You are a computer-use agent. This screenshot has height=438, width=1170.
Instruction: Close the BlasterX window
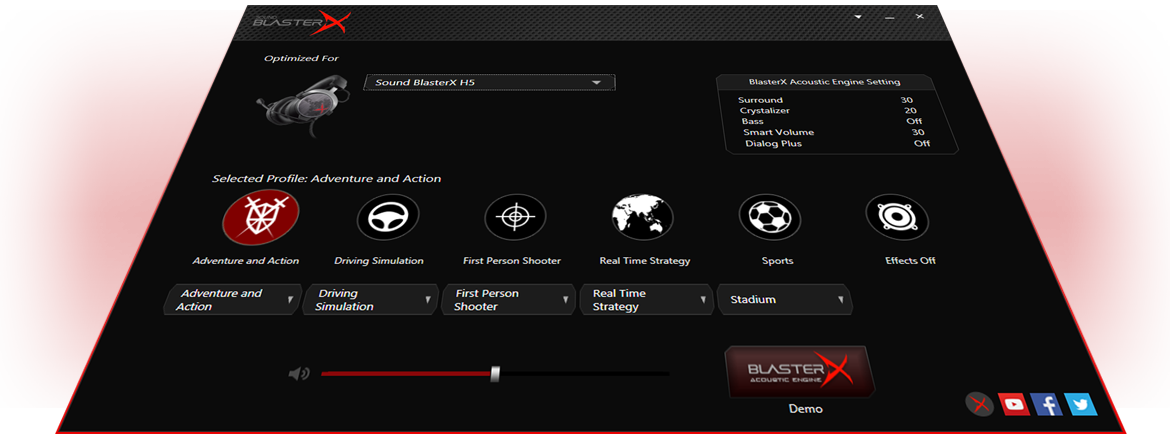tap(919, 16)
